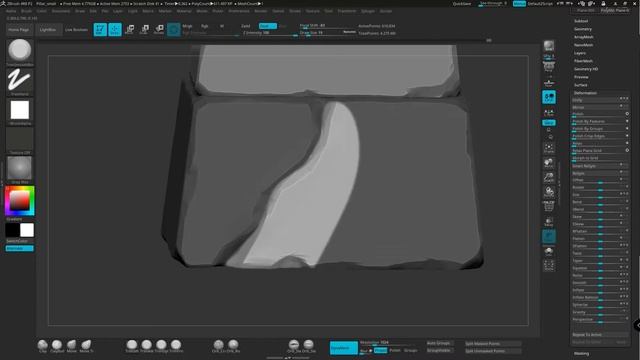Expand the Layers section

click(x=580, y=53)
